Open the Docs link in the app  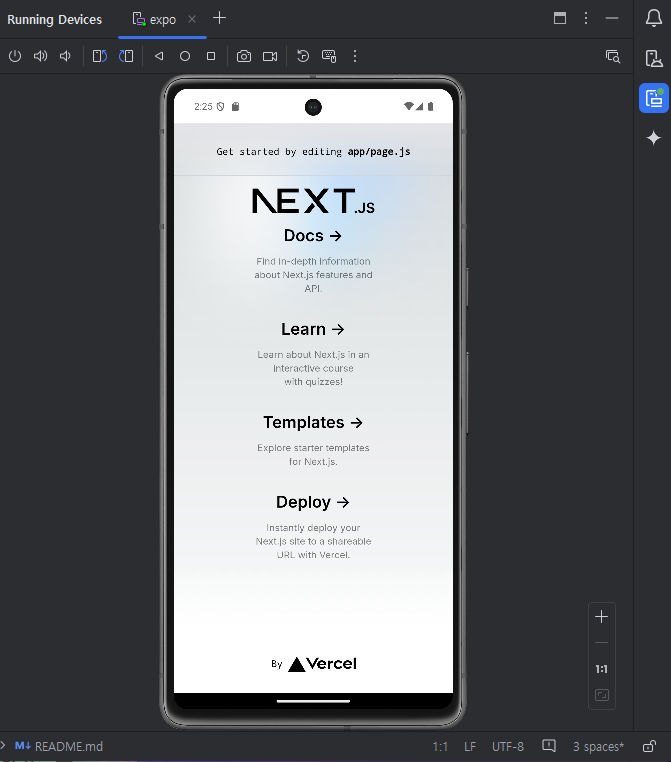pos(313,236)
